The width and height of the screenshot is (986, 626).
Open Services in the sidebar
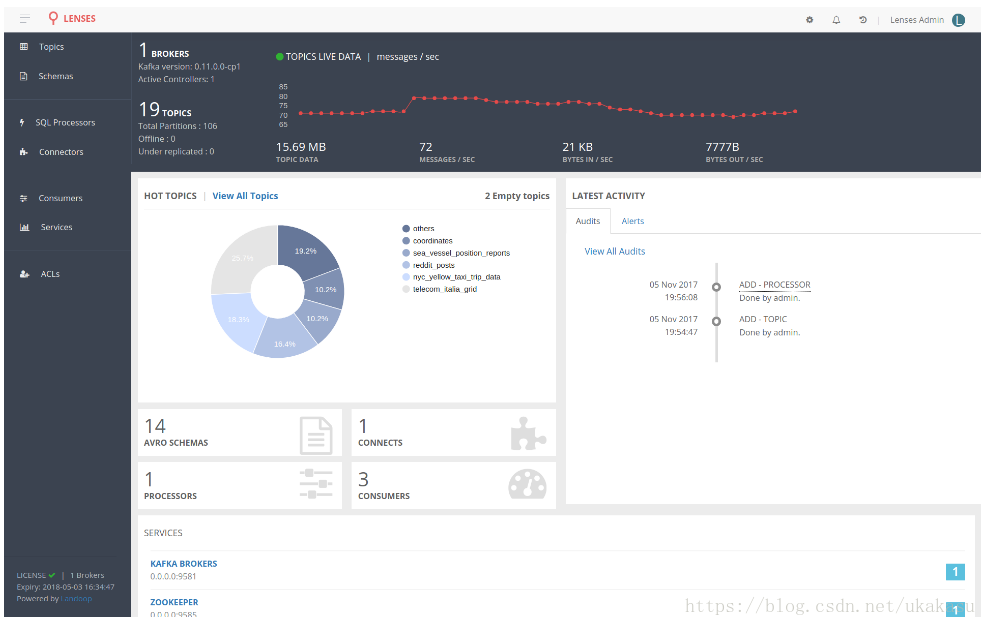point(57,227)
